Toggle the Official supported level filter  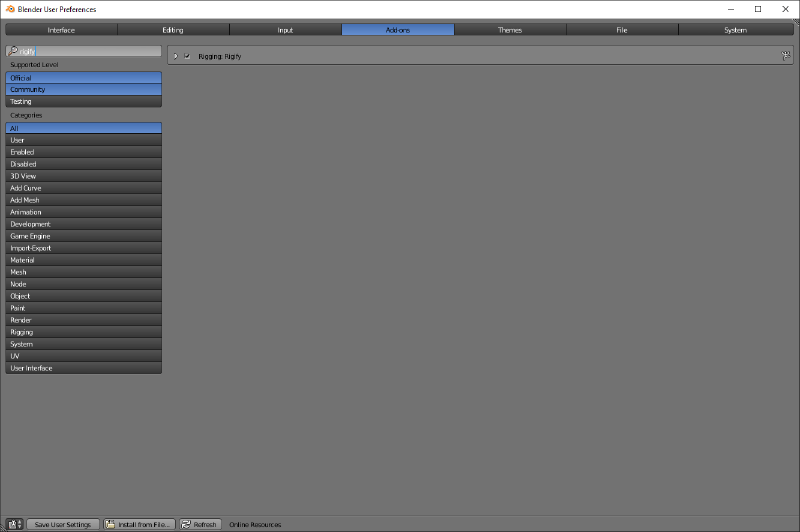point(83,77)
